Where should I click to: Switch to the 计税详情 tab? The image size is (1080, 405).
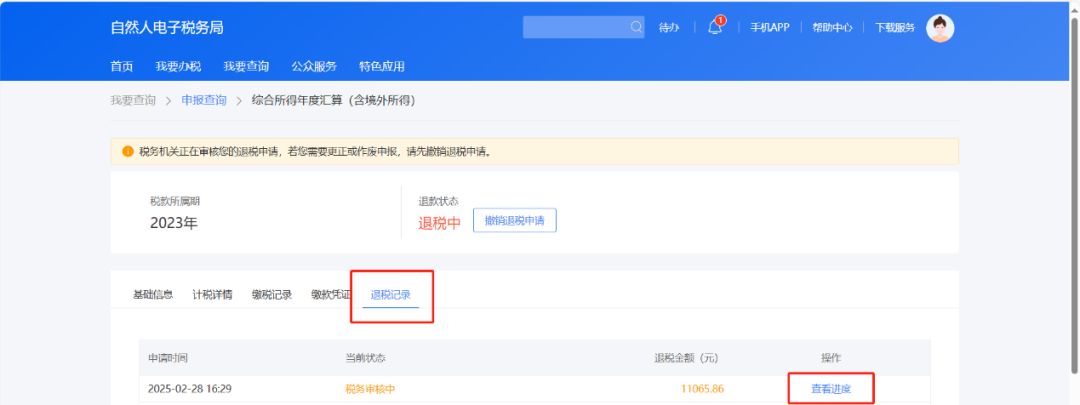212,295
